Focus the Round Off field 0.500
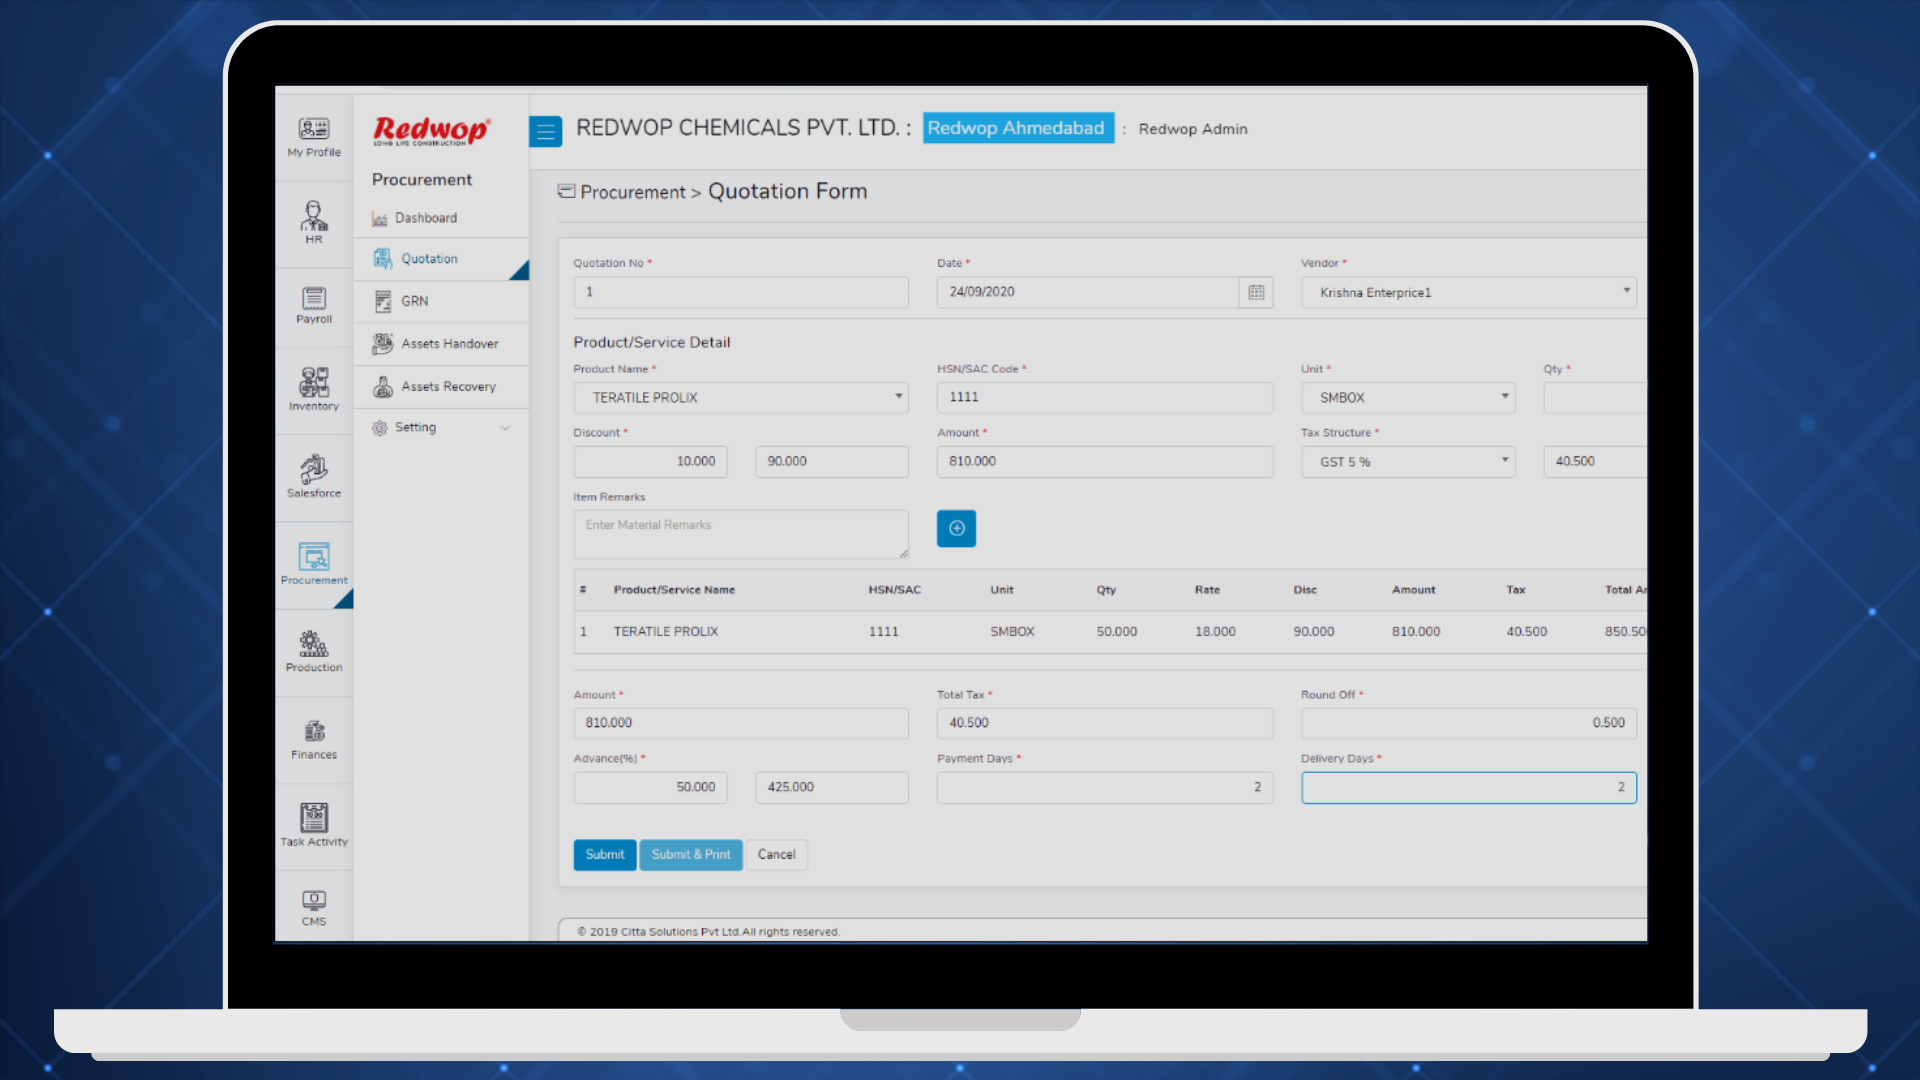The width and height of the screenshot is (1920, 1080). [x=1469, y=723]
